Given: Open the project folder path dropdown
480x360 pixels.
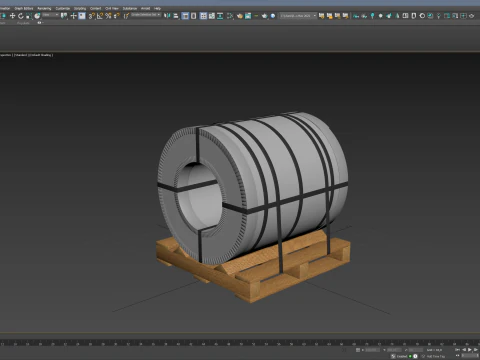Looking at the screenshot, I should [298, 16].
